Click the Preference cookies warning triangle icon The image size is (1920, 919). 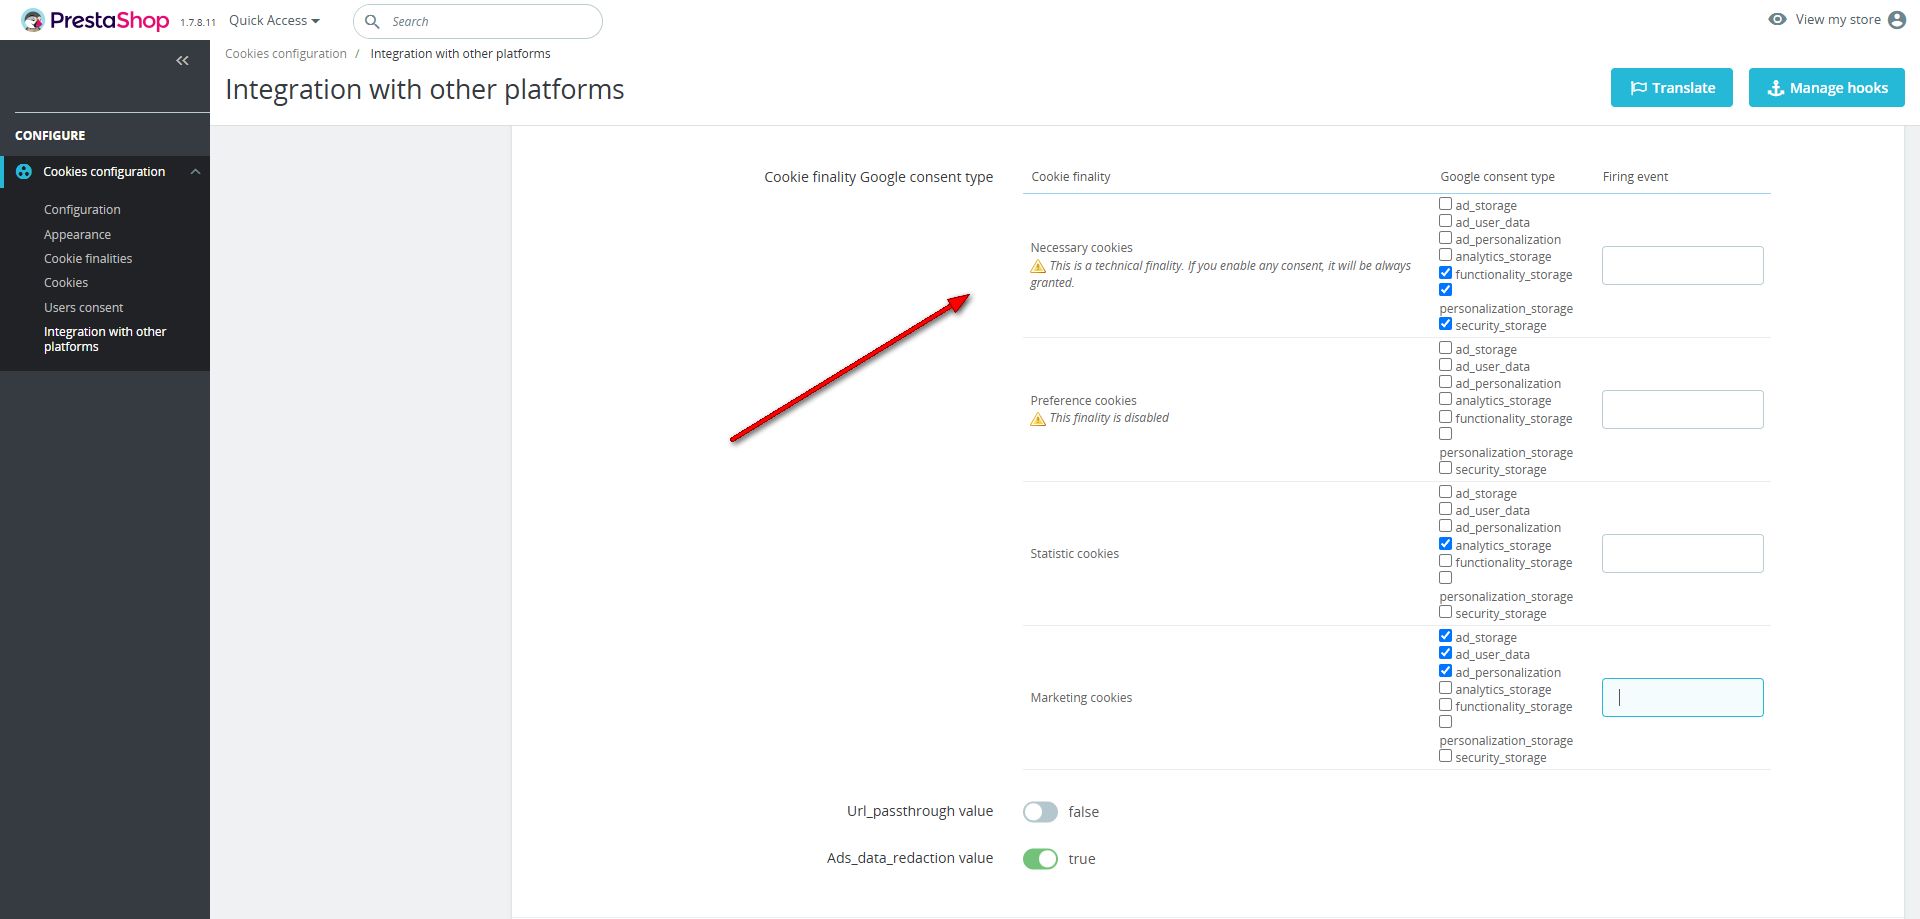coord(1038,418)
